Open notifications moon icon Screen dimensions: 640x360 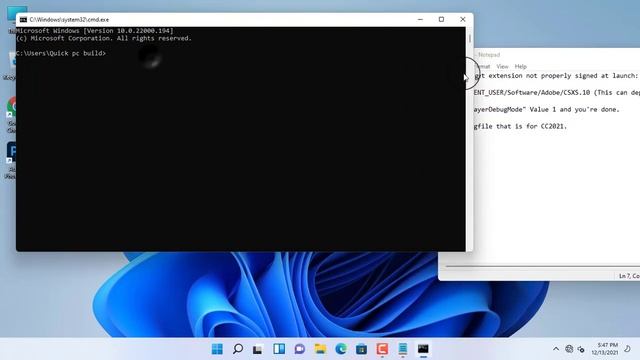click(627, 349)
